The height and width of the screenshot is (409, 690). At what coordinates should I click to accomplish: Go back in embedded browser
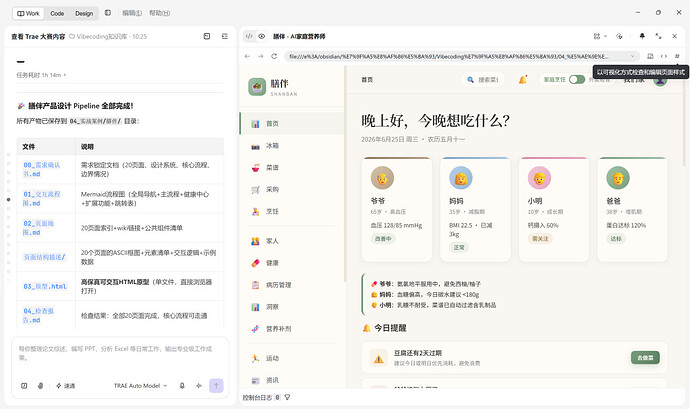tap(247, 56)
